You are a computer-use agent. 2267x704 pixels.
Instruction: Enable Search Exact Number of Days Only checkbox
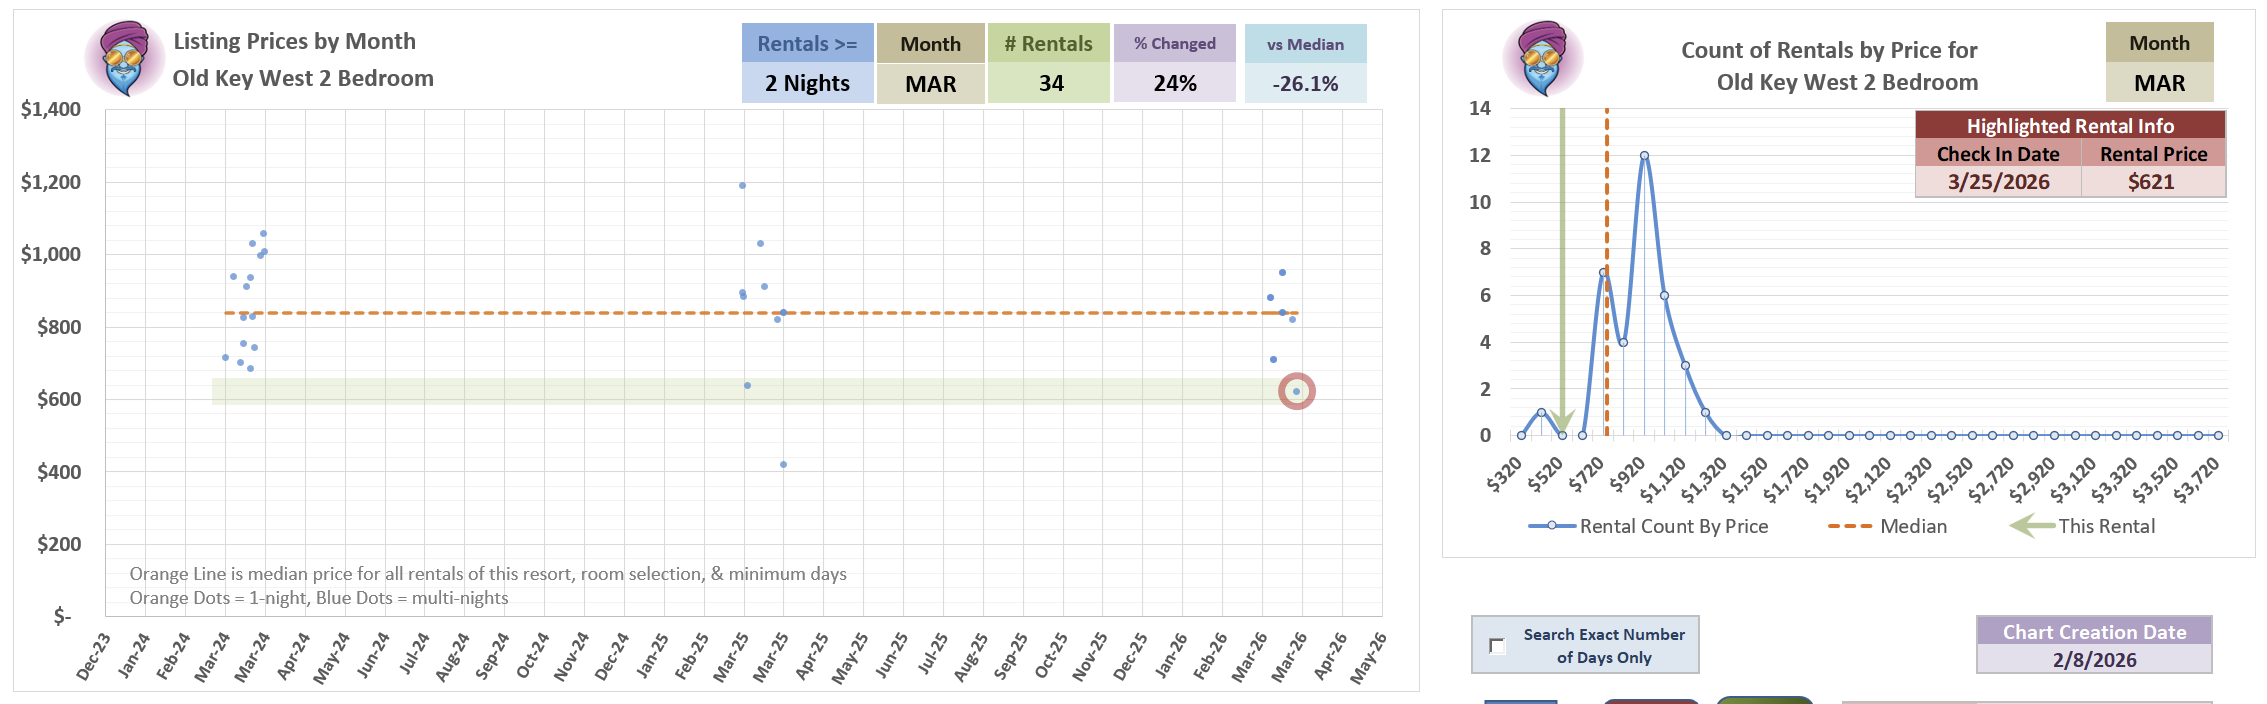(1497, 646)
